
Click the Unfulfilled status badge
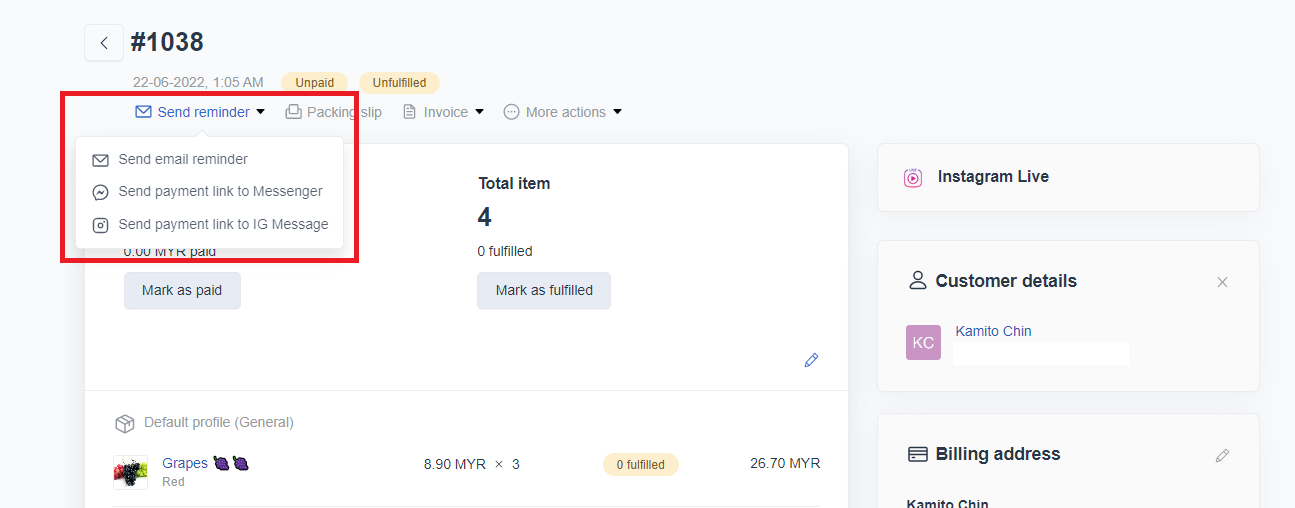[399, 83]
